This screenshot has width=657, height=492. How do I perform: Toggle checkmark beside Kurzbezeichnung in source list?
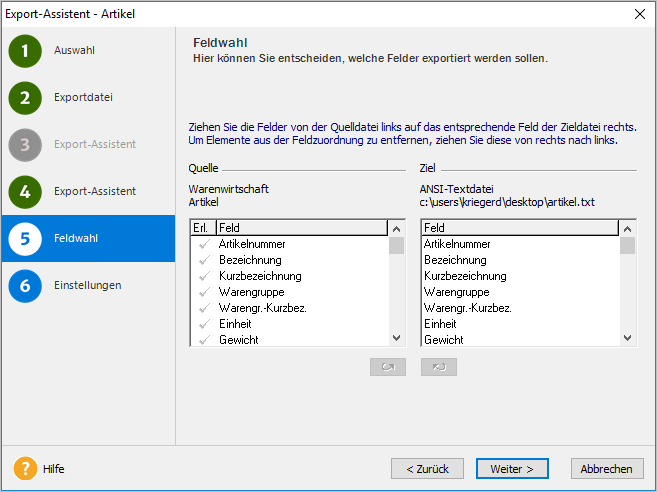[x=204, y=276]
